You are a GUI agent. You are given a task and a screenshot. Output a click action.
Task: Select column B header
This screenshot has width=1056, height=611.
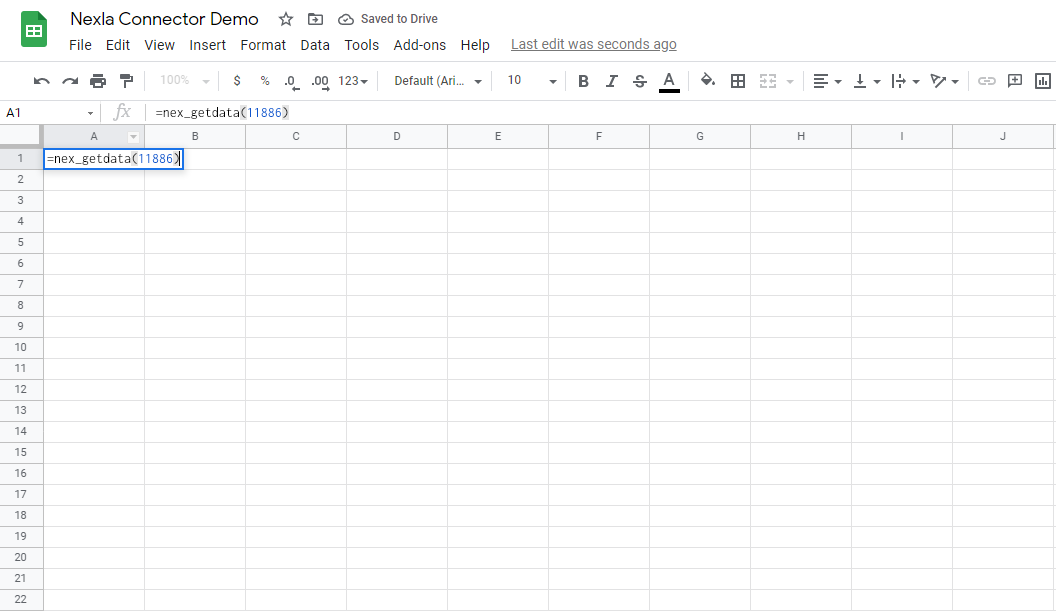(x=195, y=137)
